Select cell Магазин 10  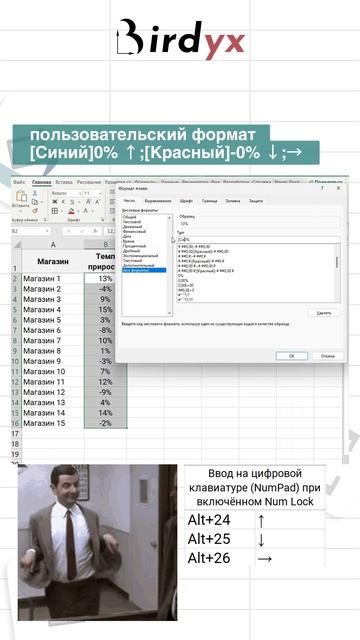(x=53, y=371)
